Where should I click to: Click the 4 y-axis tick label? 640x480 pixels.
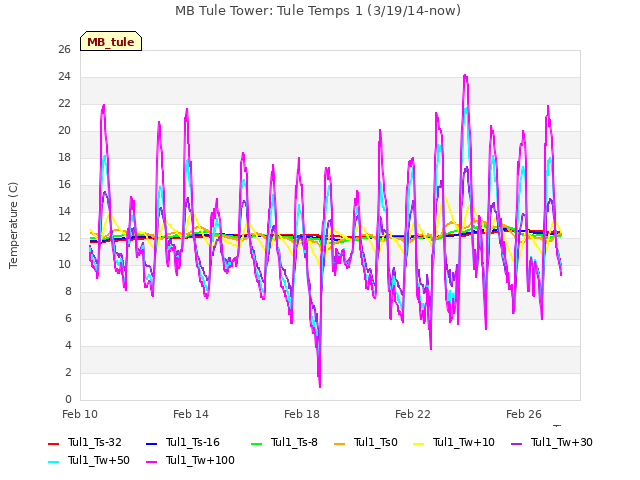[68, 345]
